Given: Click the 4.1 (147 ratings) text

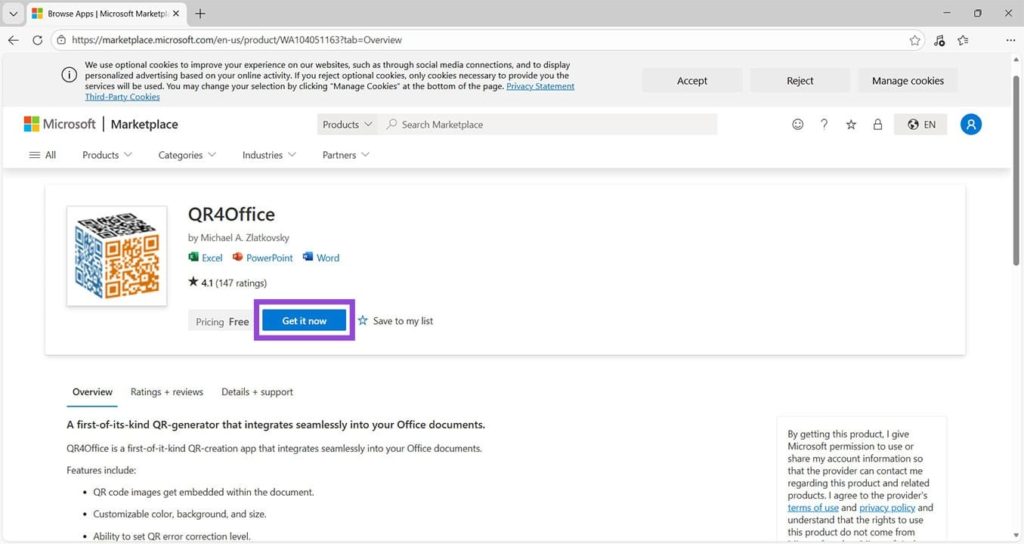Looking at the screenshot, I should (234, 283).
